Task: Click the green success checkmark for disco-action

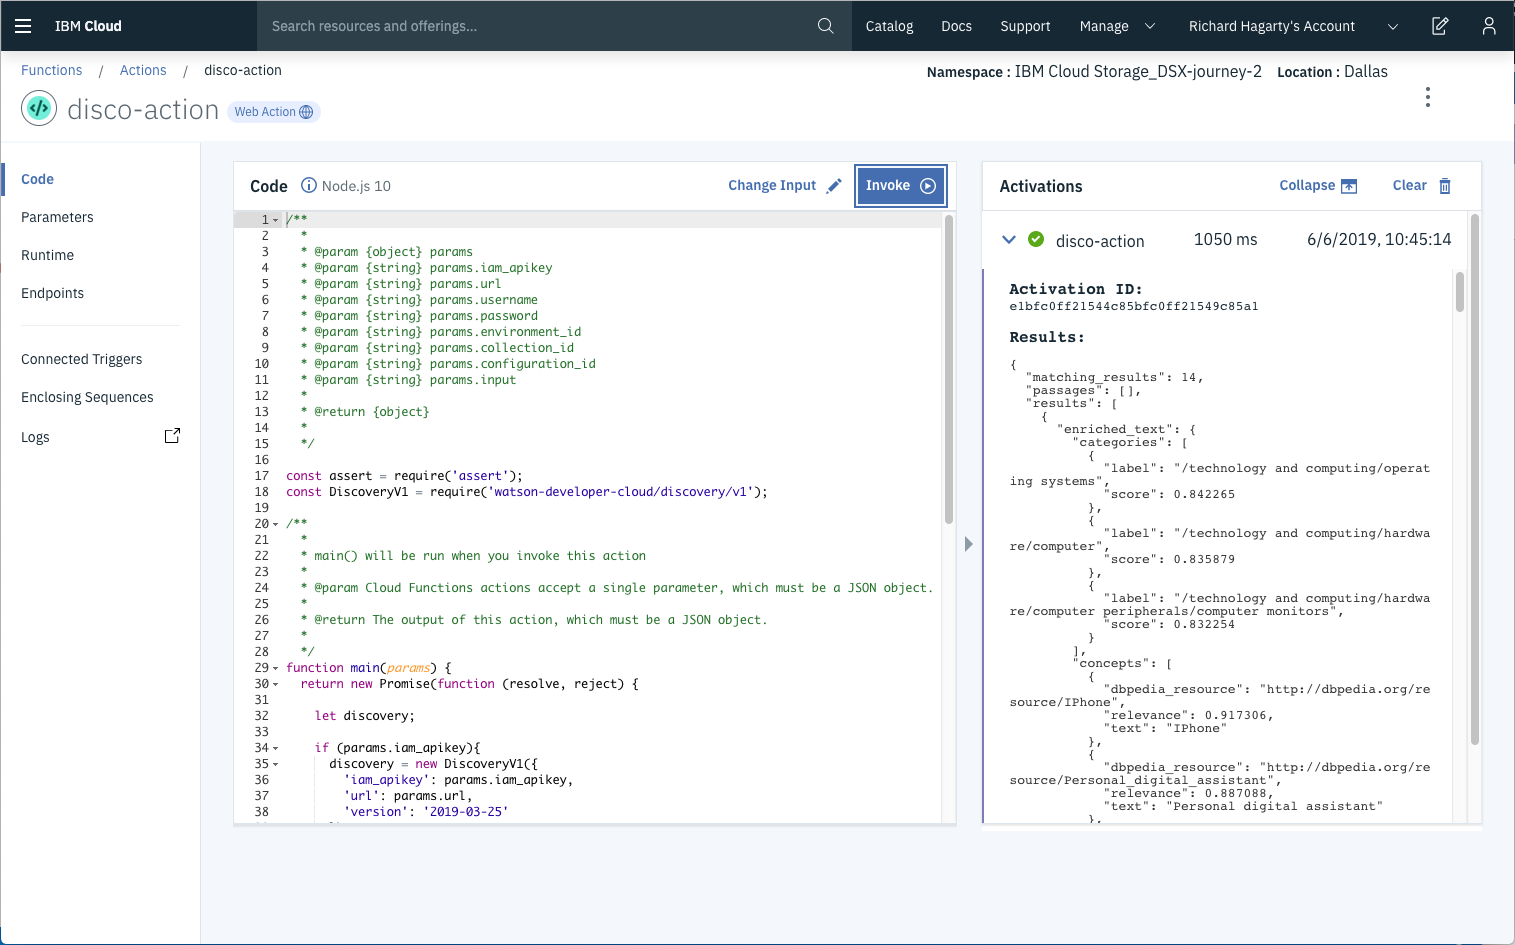Action: click(x=1036, y=239)
